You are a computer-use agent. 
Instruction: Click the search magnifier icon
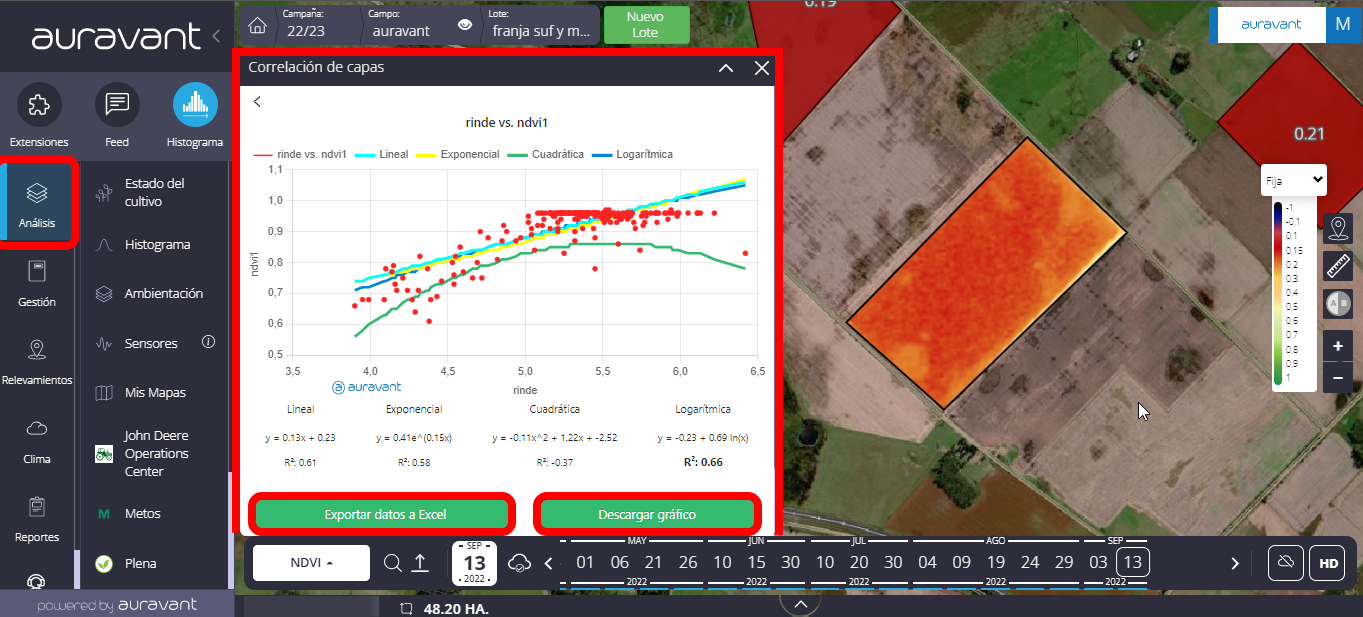pyautogui.click(x=393, y=563)
